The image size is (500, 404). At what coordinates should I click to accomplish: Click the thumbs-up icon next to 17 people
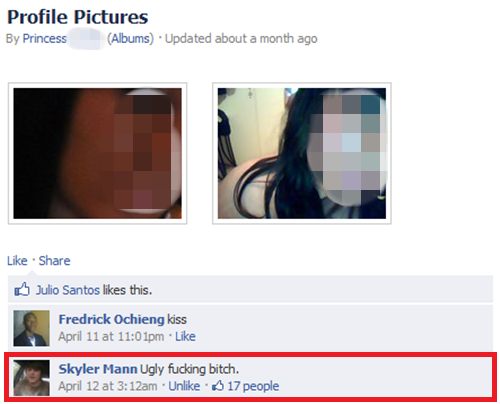pos(218,386)
